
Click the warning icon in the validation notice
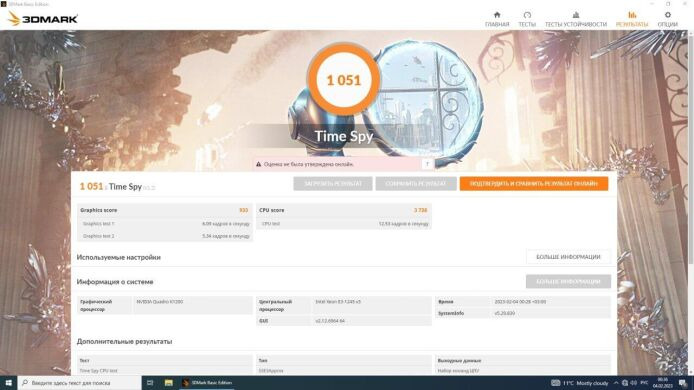pos(258,164)
